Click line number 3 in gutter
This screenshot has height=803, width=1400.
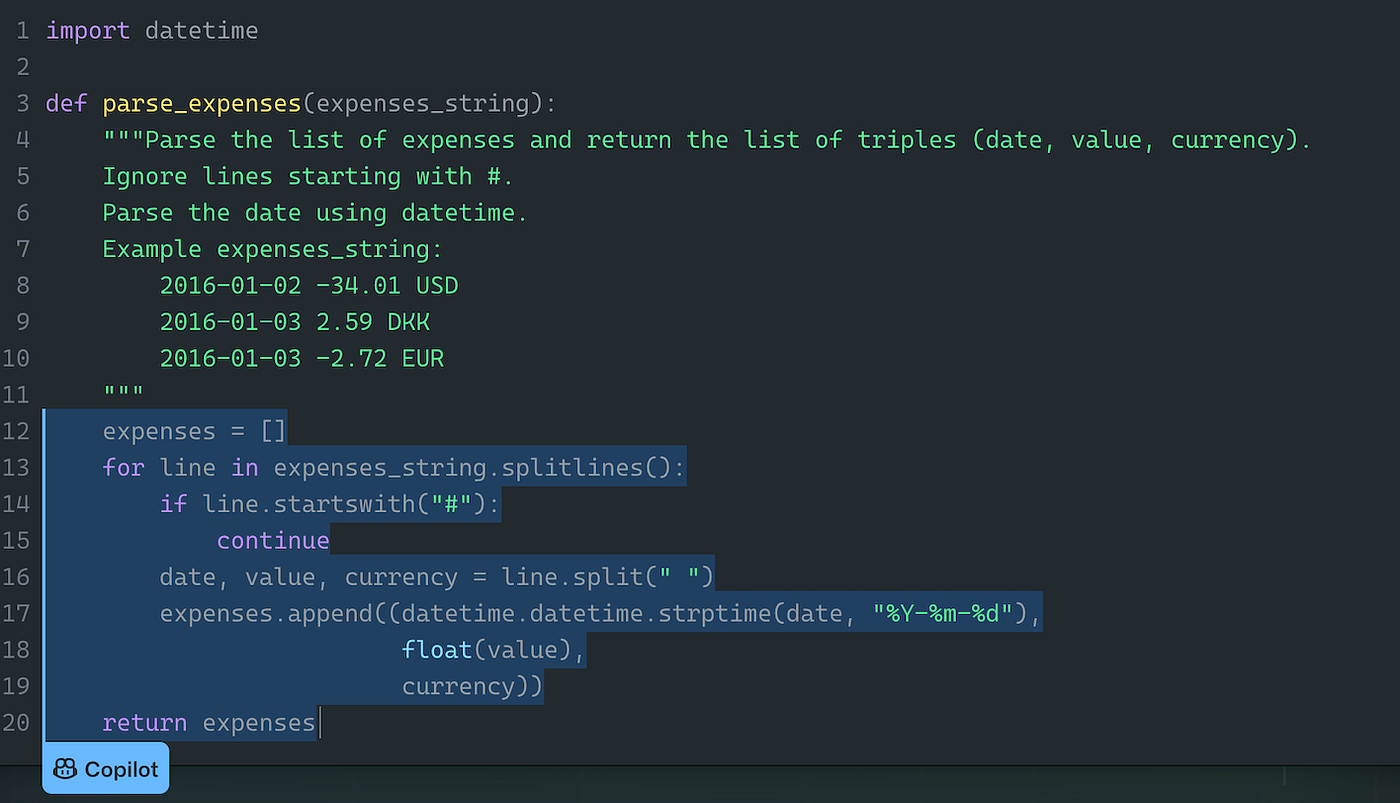click(x=22, y=104)
